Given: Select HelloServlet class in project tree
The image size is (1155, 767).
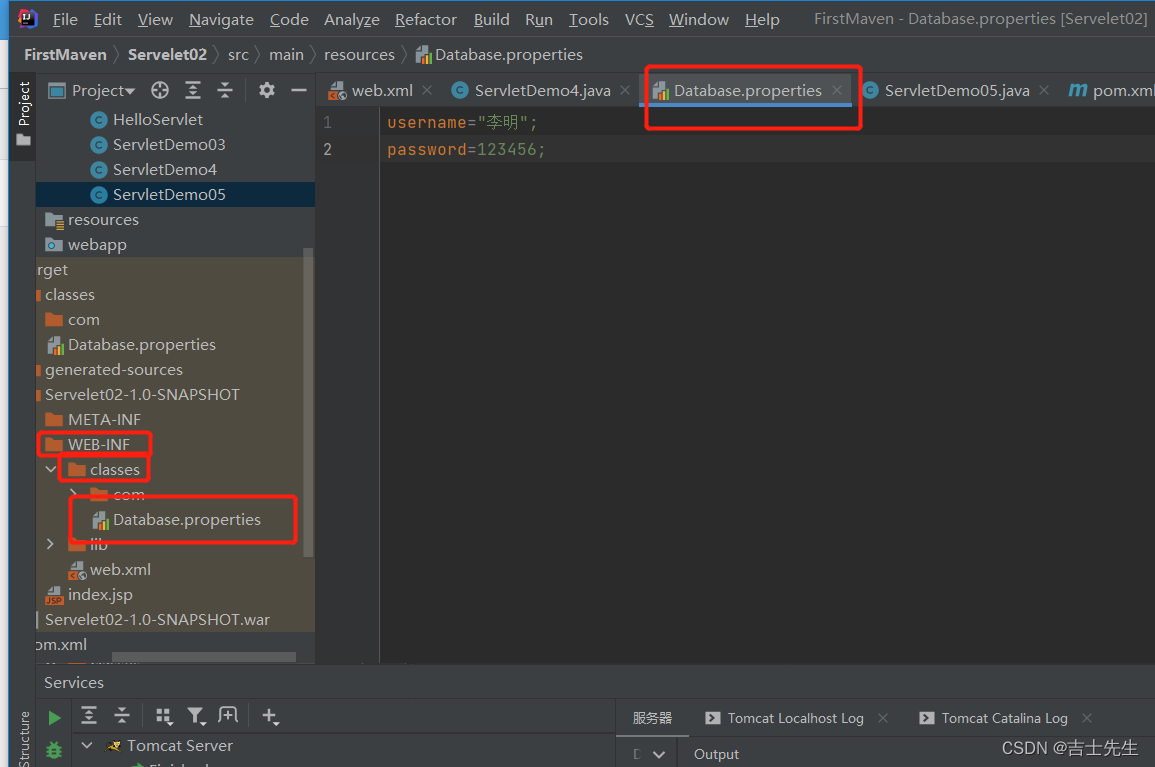Looking at the screenshot, I should (x=157, y=119).
